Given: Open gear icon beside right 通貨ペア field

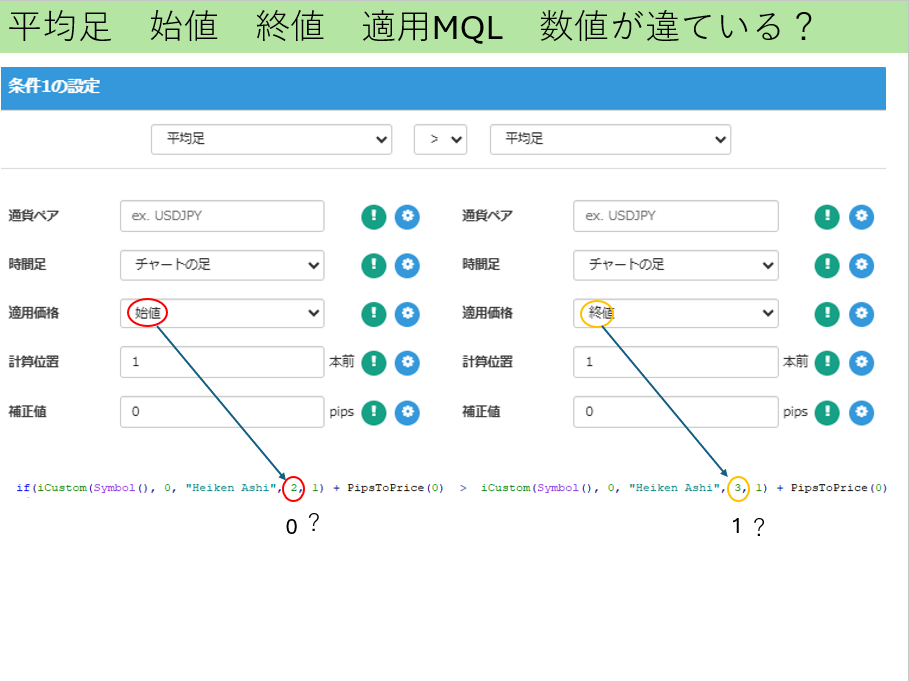Looking at the screenshot, I should coord(861,216).
